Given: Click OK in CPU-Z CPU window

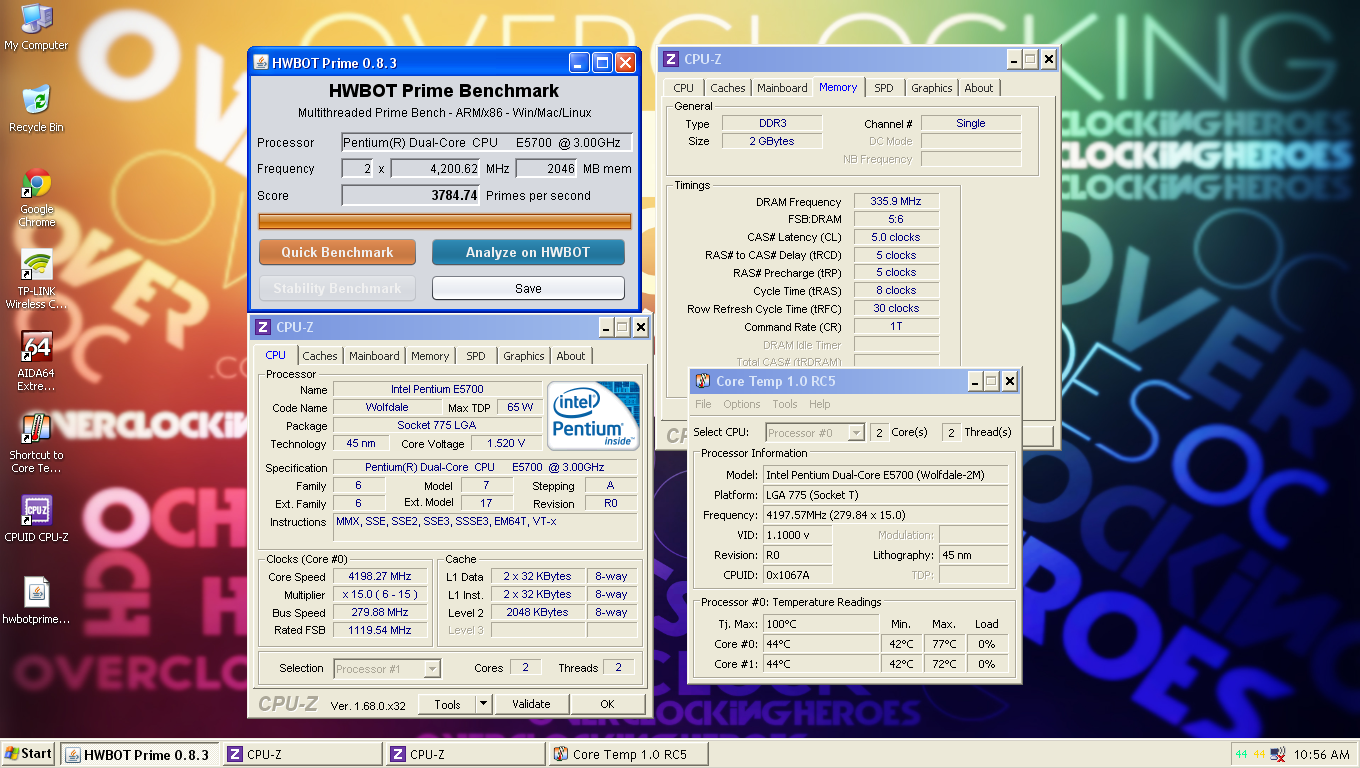Looking at the screenshot, I should (607, 704).
